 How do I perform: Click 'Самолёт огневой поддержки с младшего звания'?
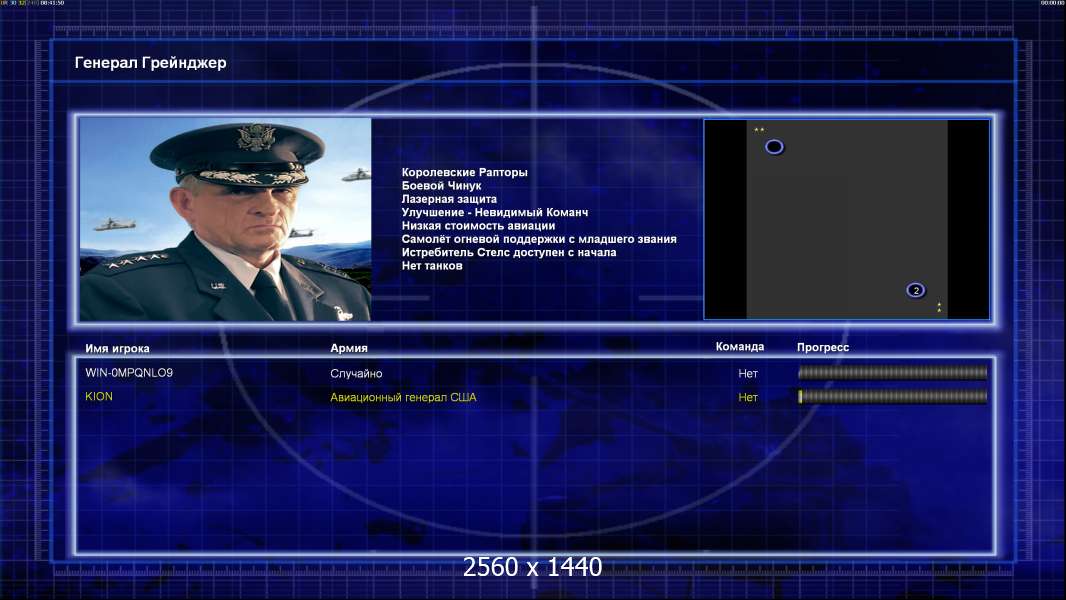point(538,239)
